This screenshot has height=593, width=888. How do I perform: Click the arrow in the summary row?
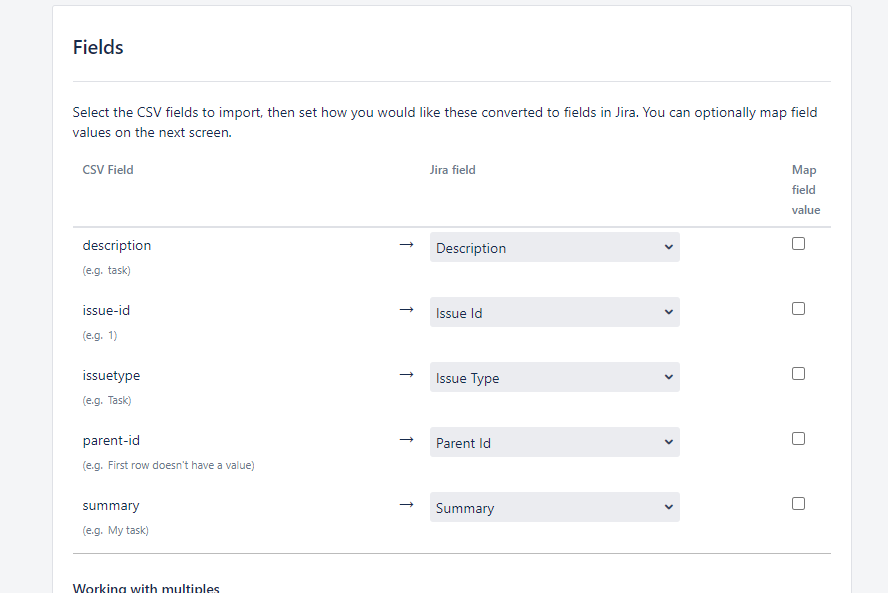tap(406, 505)
